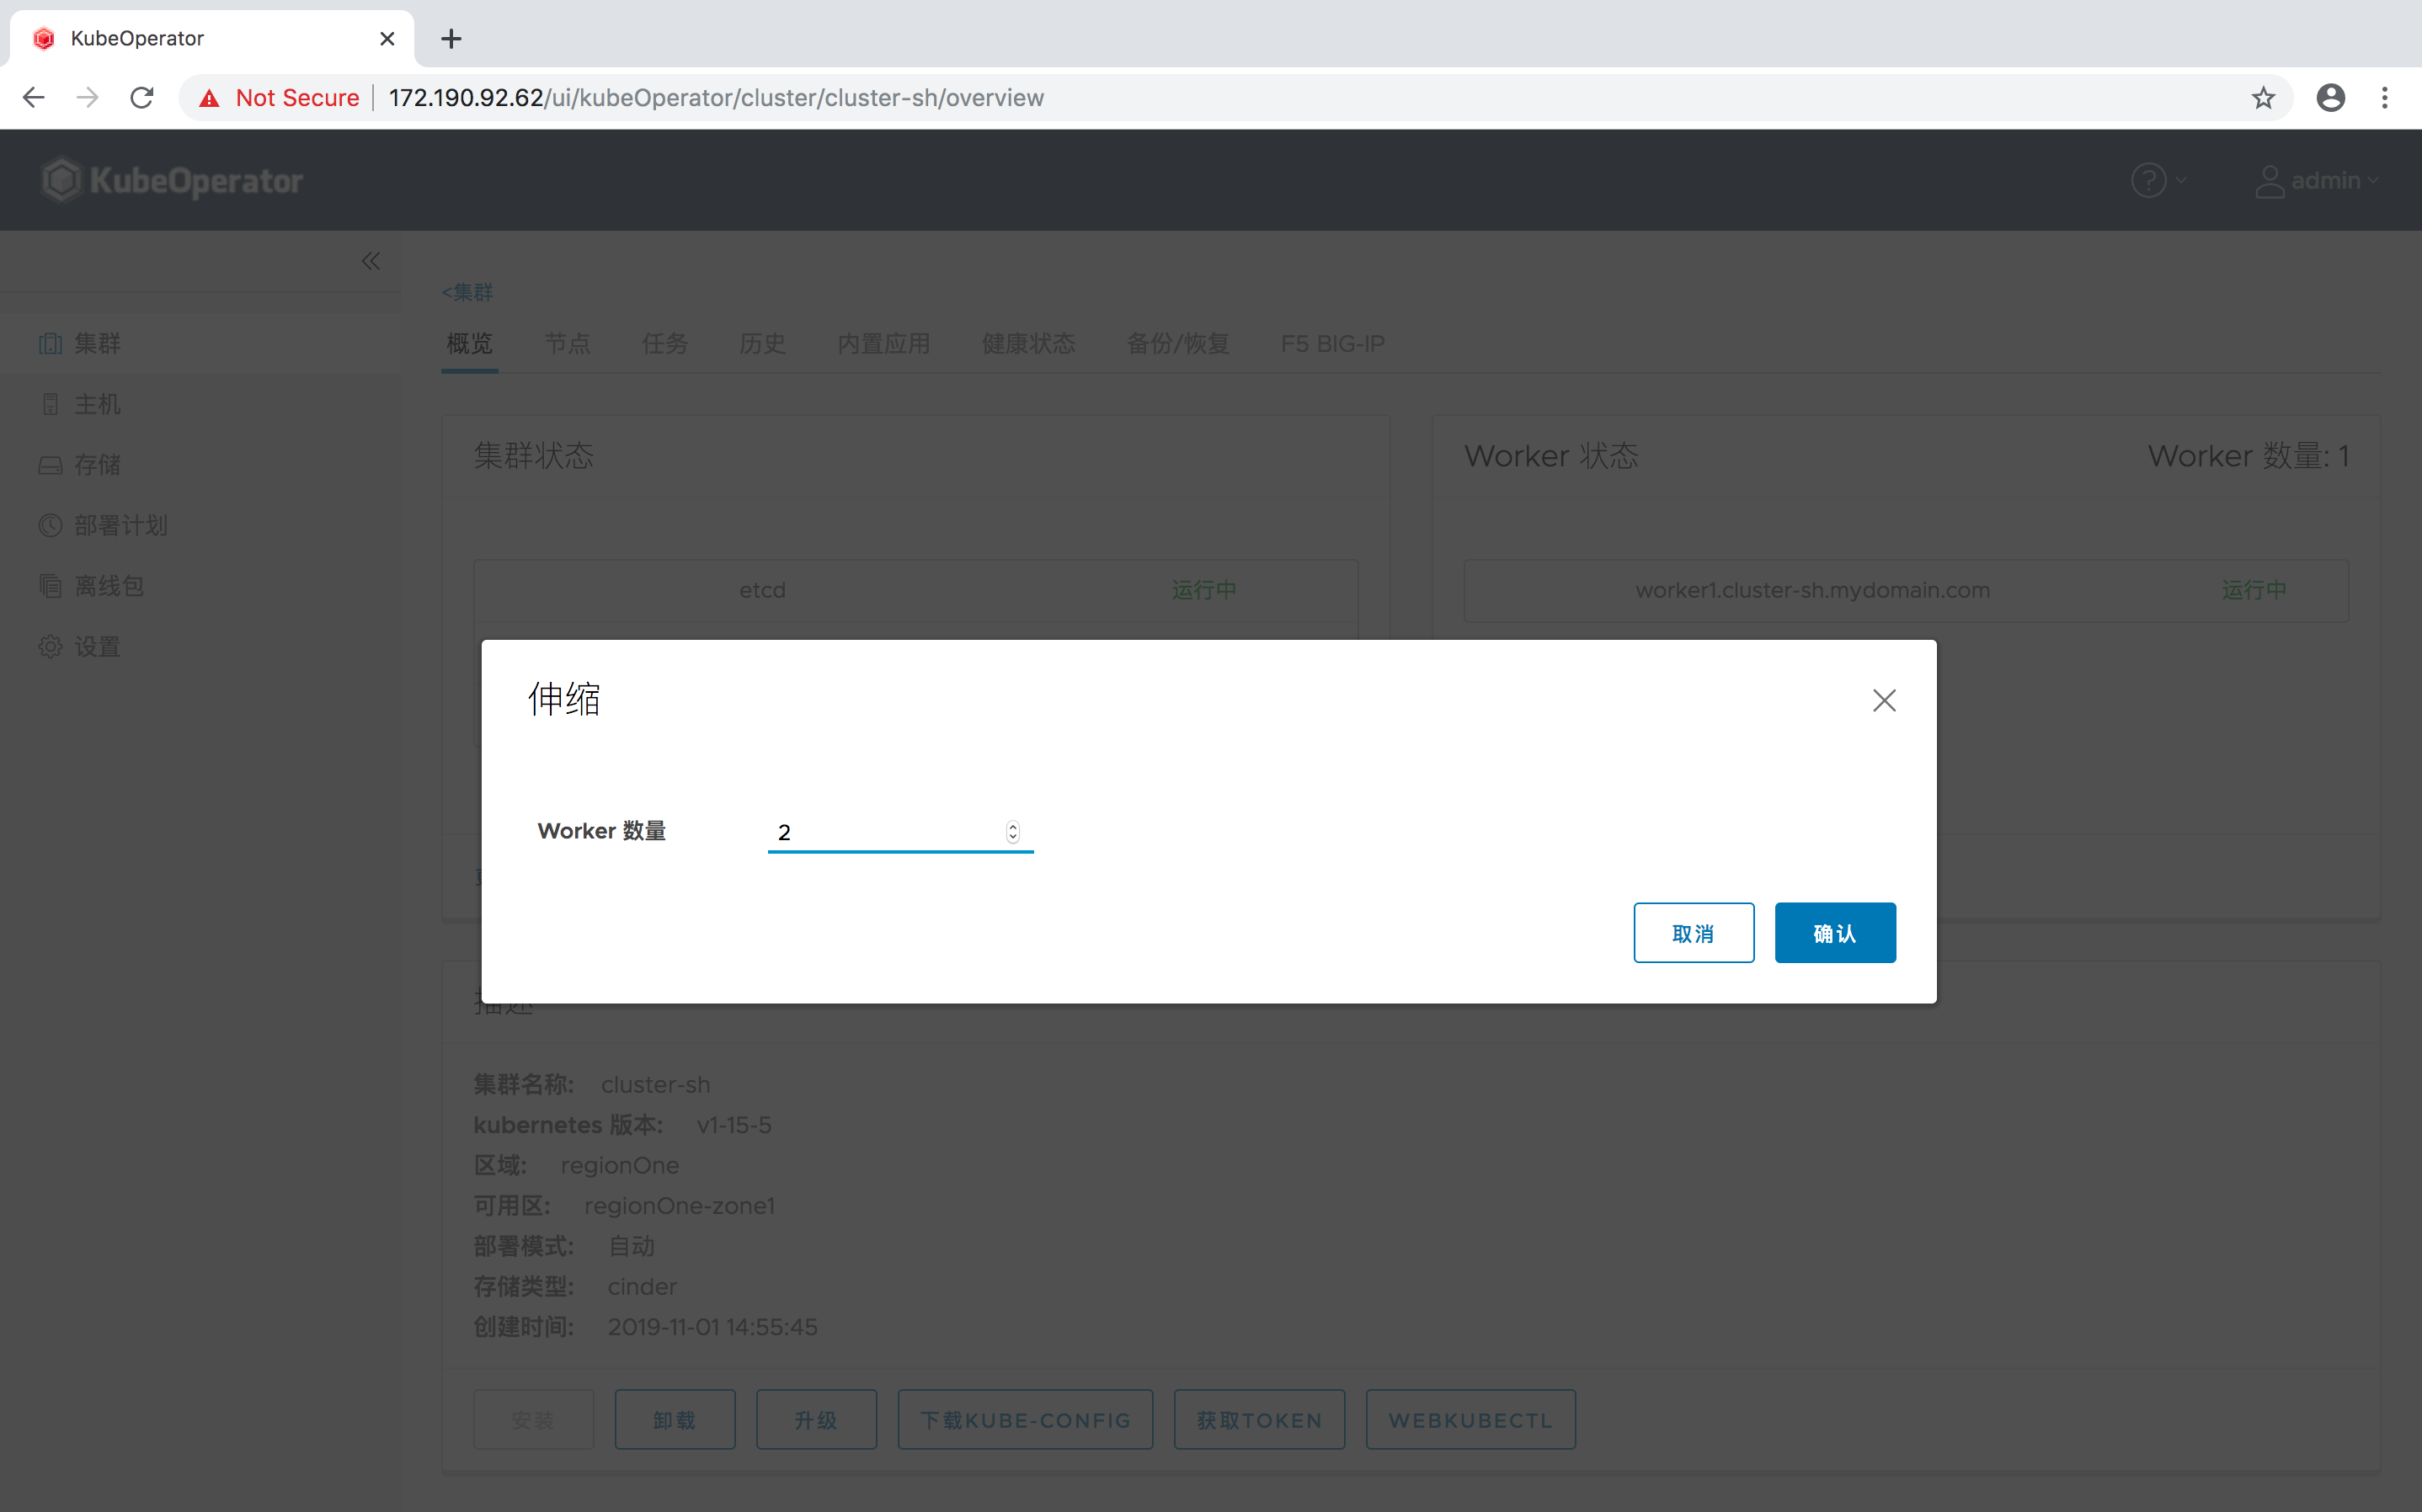Open the admin user dropdown
Viewport: 2422px width, 1512px height.
tap(2318, 180)
